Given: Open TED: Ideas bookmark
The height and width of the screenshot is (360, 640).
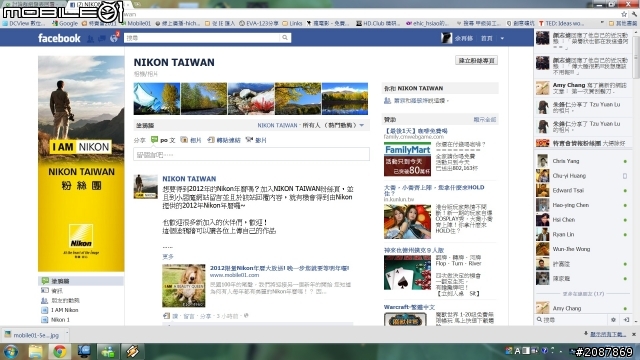Looking at the screenshot, I should (561, 23).
